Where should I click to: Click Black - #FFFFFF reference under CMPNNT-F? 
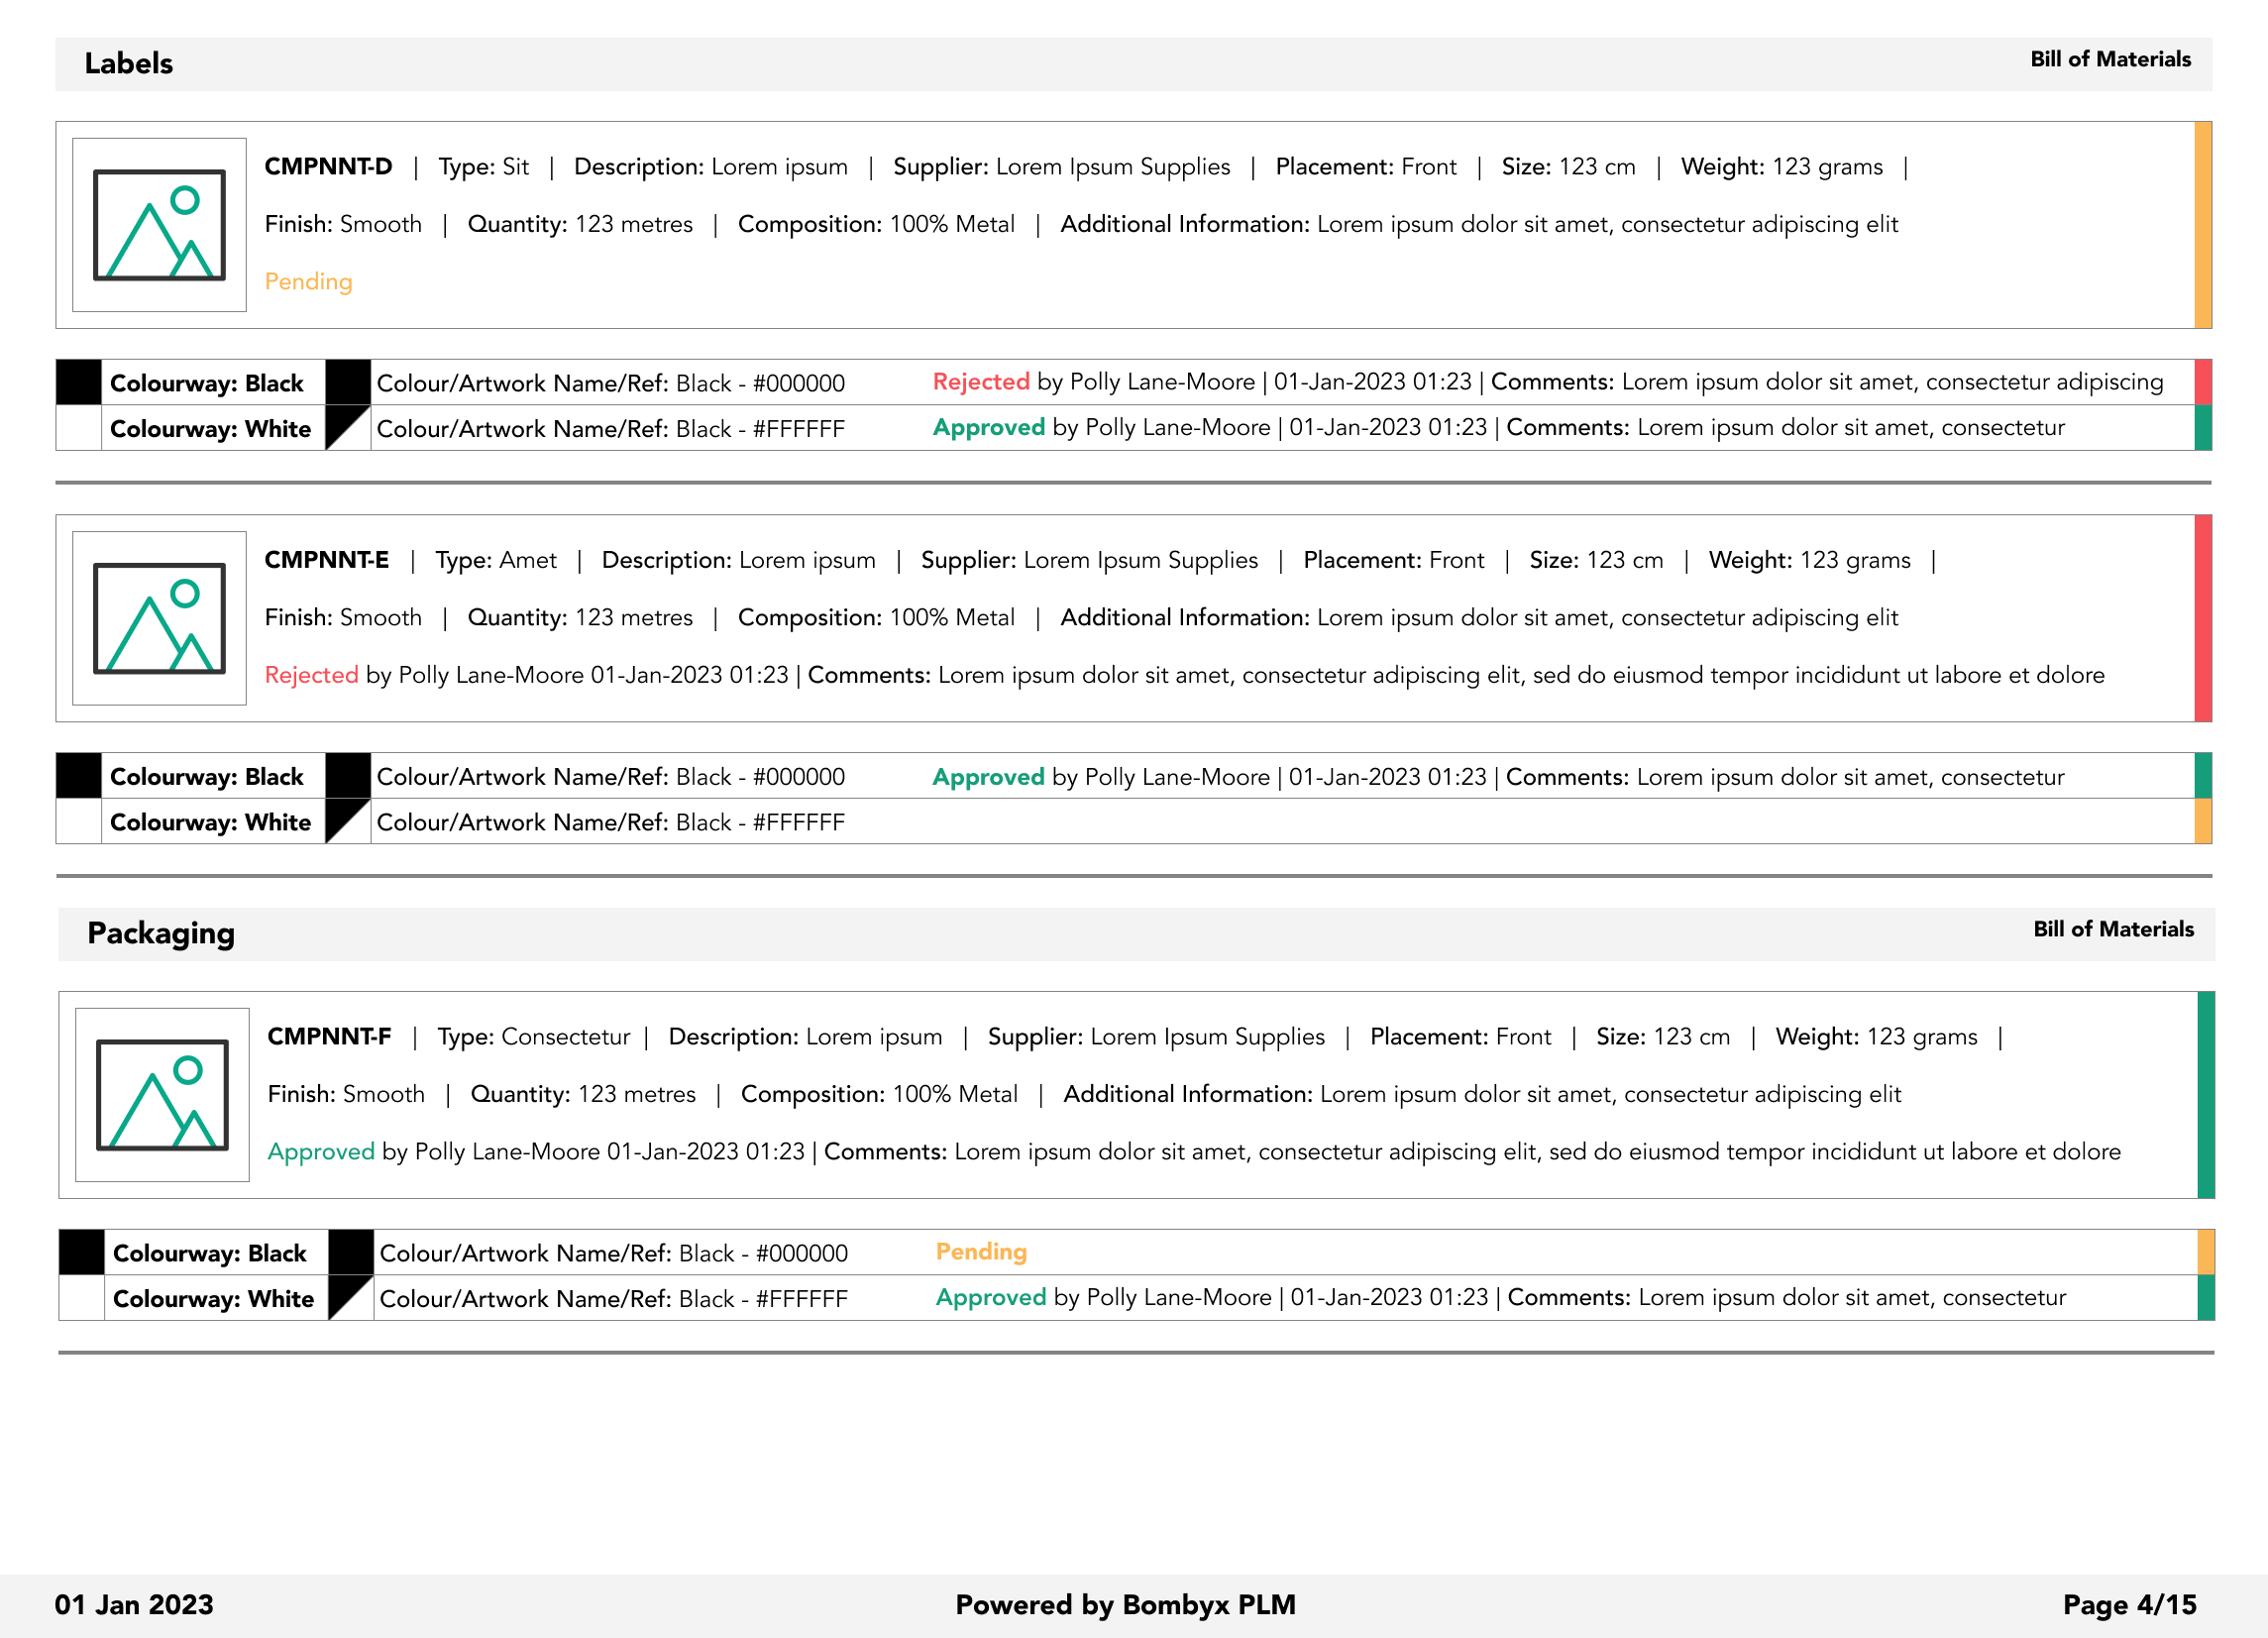(x=763, y=1299)
